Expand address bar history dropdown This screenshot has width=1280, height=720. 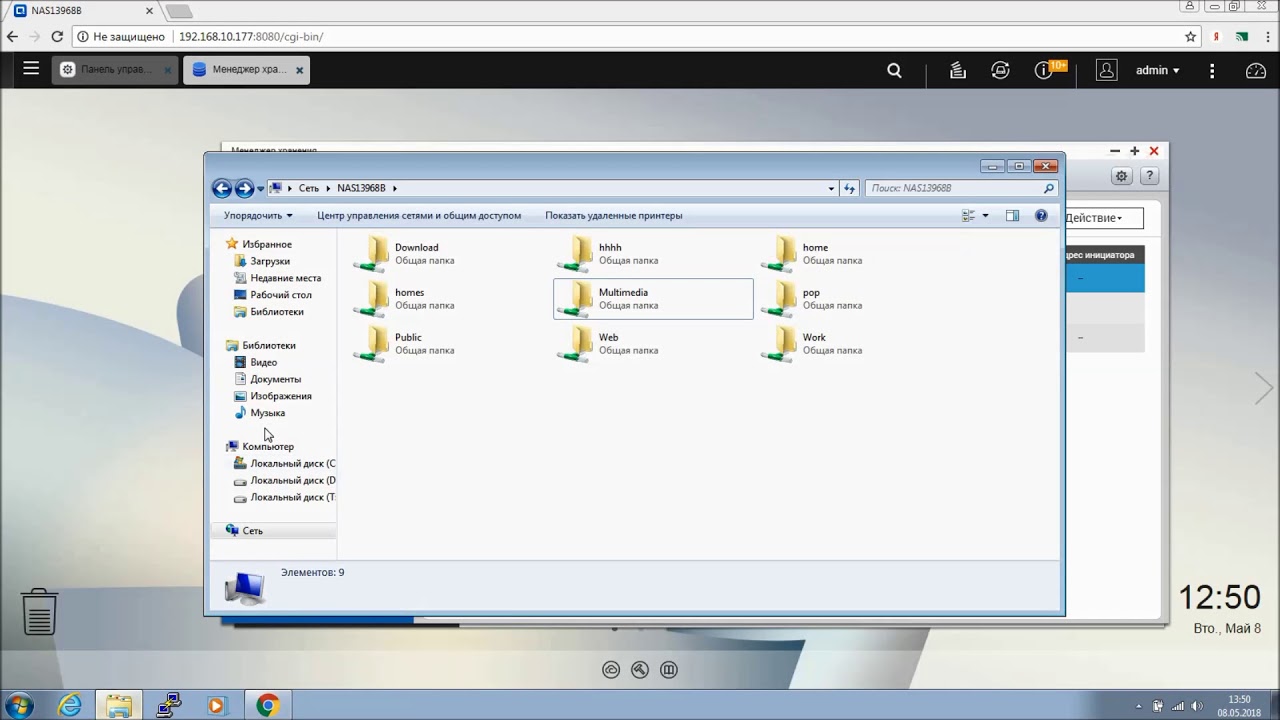coord(831,188)
